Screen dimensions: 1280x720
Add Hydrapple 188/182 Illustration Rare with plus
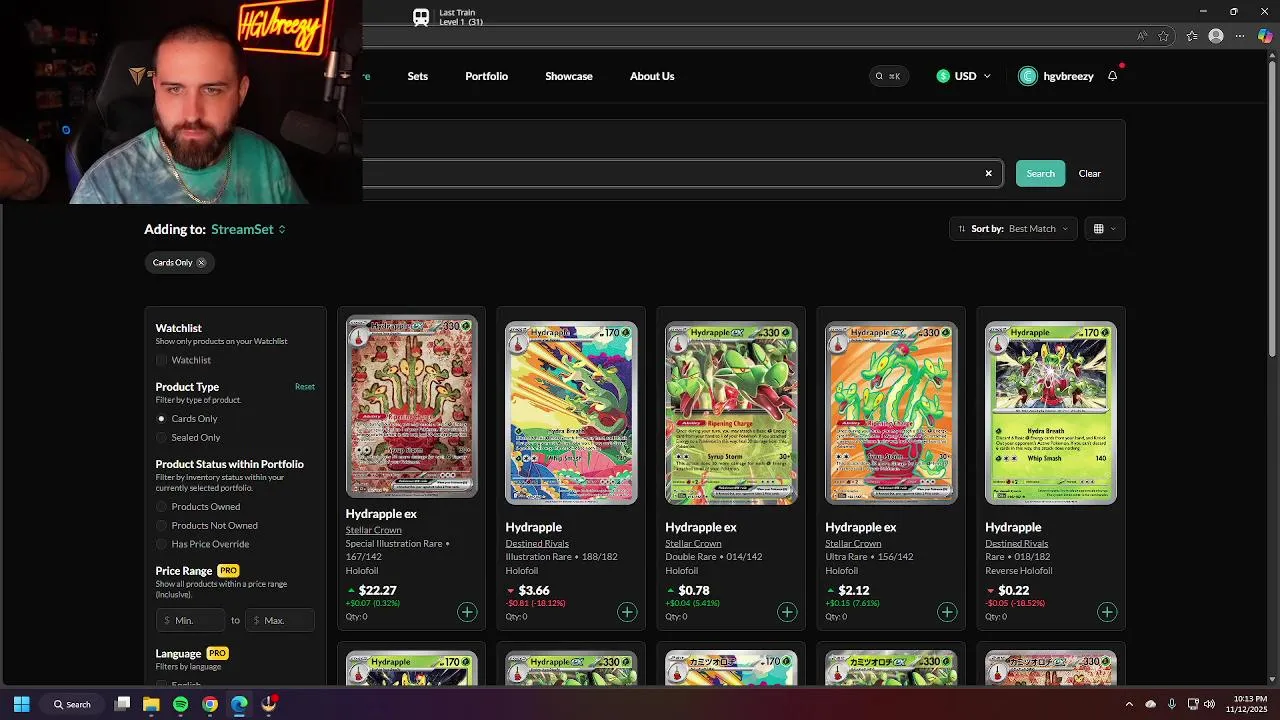click(x=627, y=612)
